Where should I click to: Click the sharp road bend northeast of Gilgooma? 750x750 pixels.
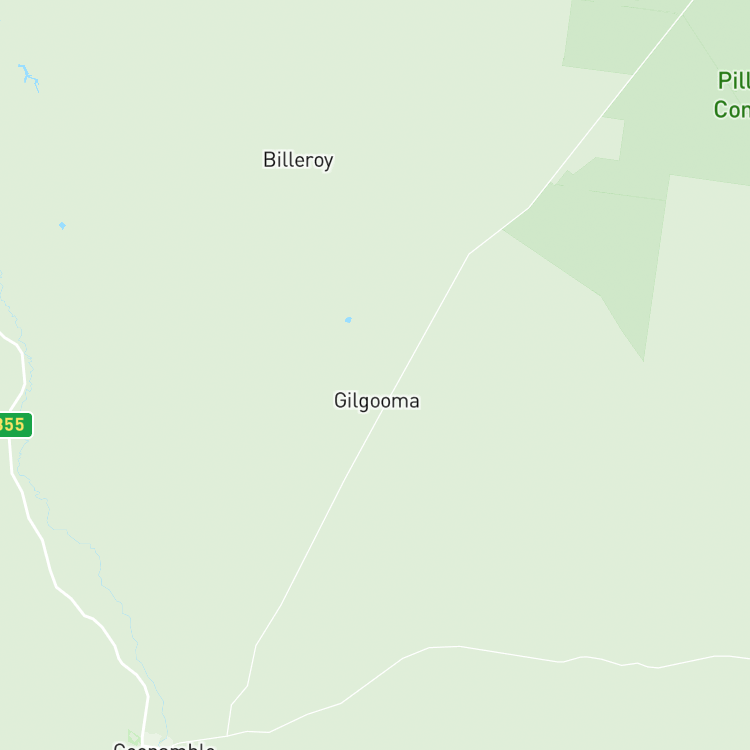[x=469, y=254]
